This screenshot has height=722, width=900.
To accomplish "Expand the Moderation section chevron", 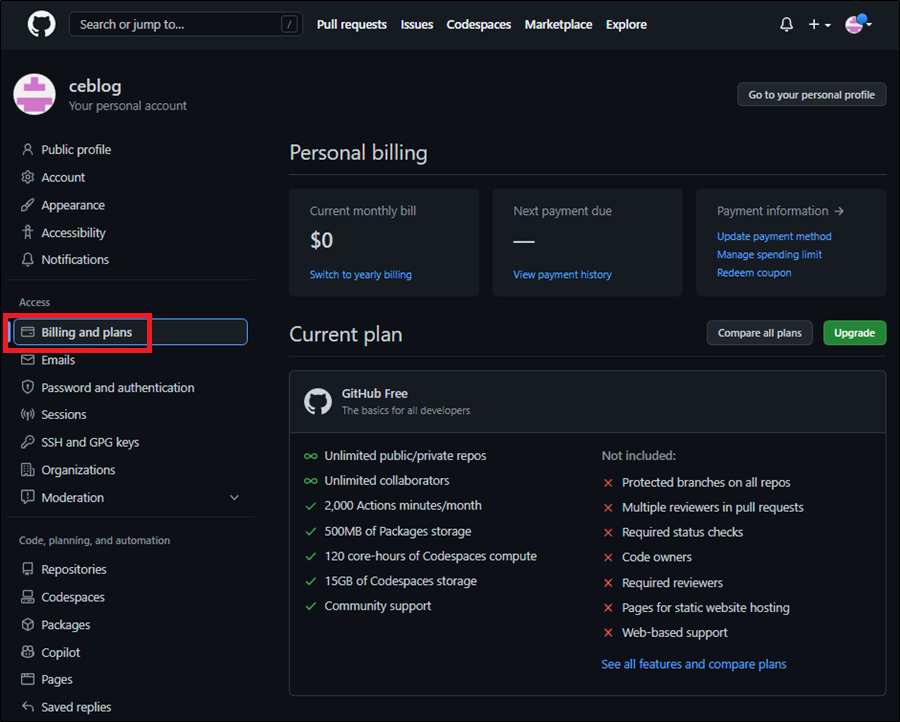I will (x=234, y=498).
